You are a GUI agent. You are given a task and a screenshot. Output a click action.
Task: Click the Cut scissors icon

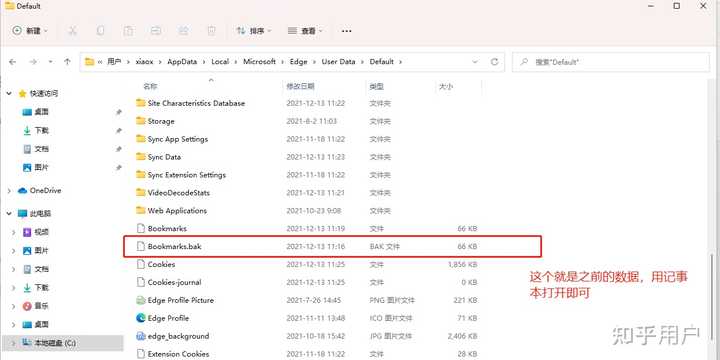click(73, 31)
